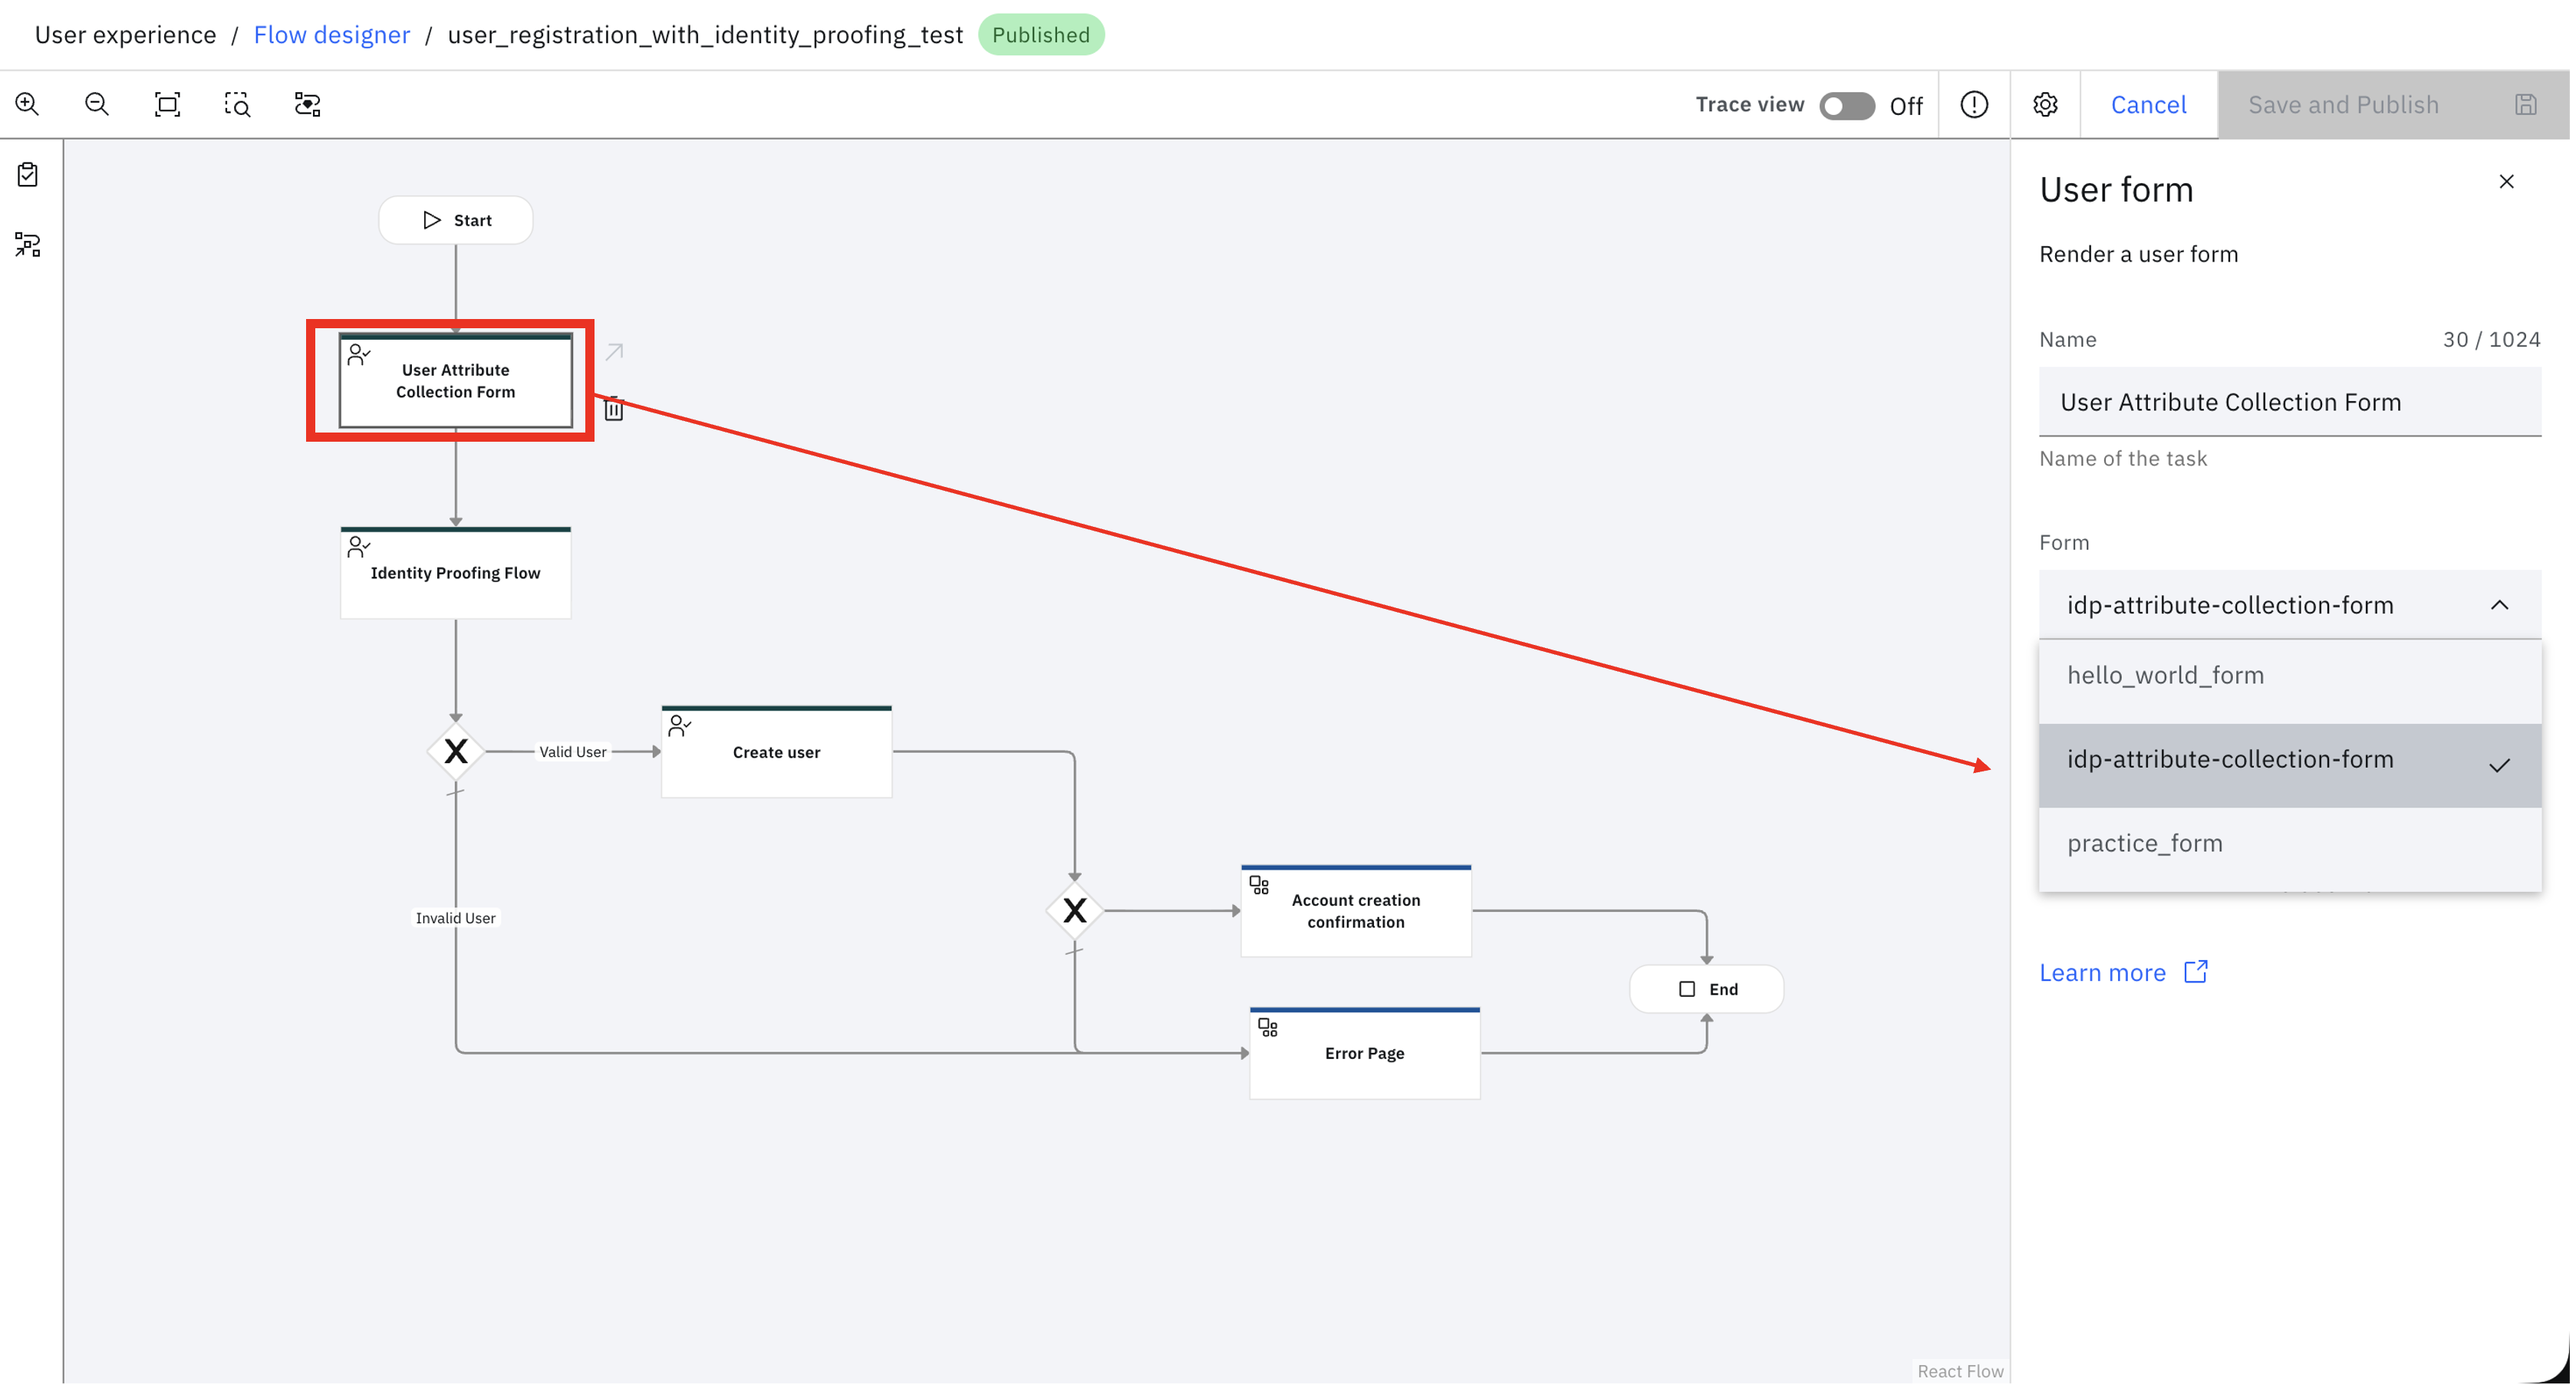Close the User form panel
The height and width of the screenshot is (1385, 2576).
click(2506, 181)
